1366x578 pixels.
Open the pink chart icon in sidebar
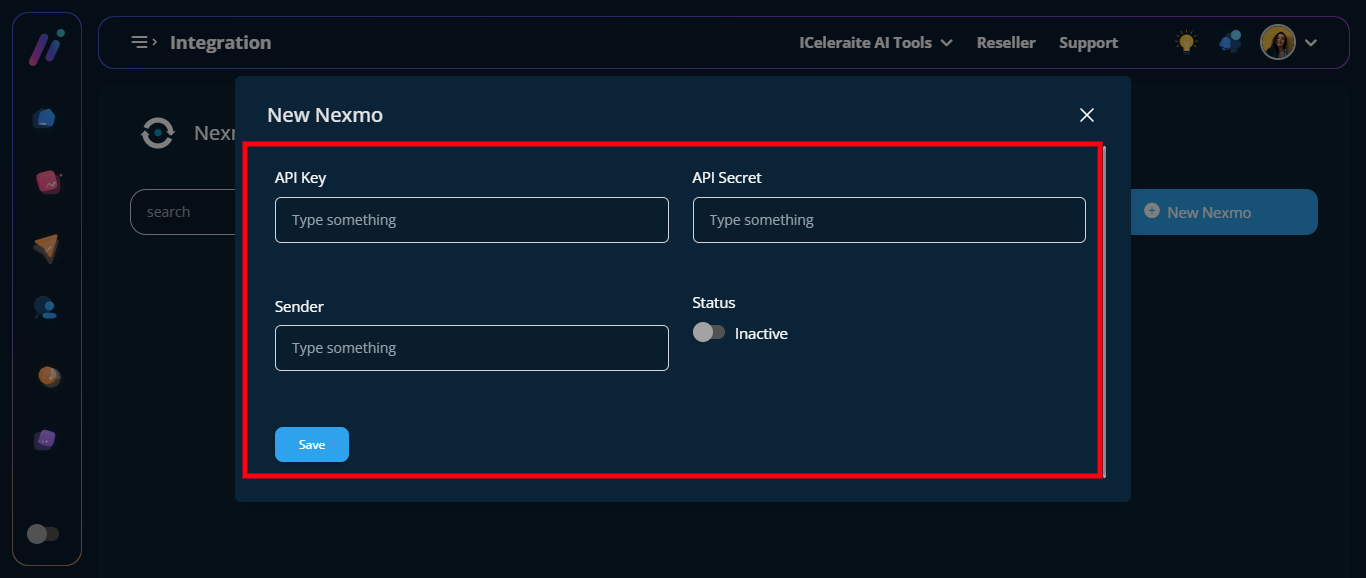[x=47, y=182]
